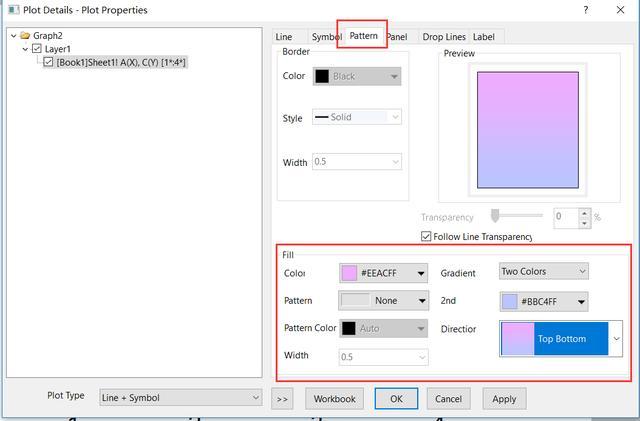Click the >> collapse panel button
The height and width of the screenshot is (421, 640).
tap(282, 399)
